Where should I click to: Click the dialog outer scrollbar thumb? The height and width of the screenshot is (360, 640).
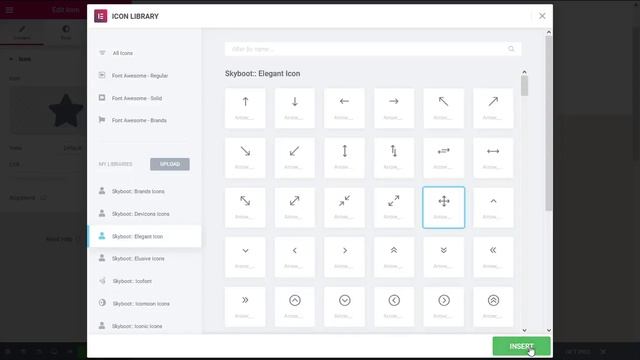[549, 123]
